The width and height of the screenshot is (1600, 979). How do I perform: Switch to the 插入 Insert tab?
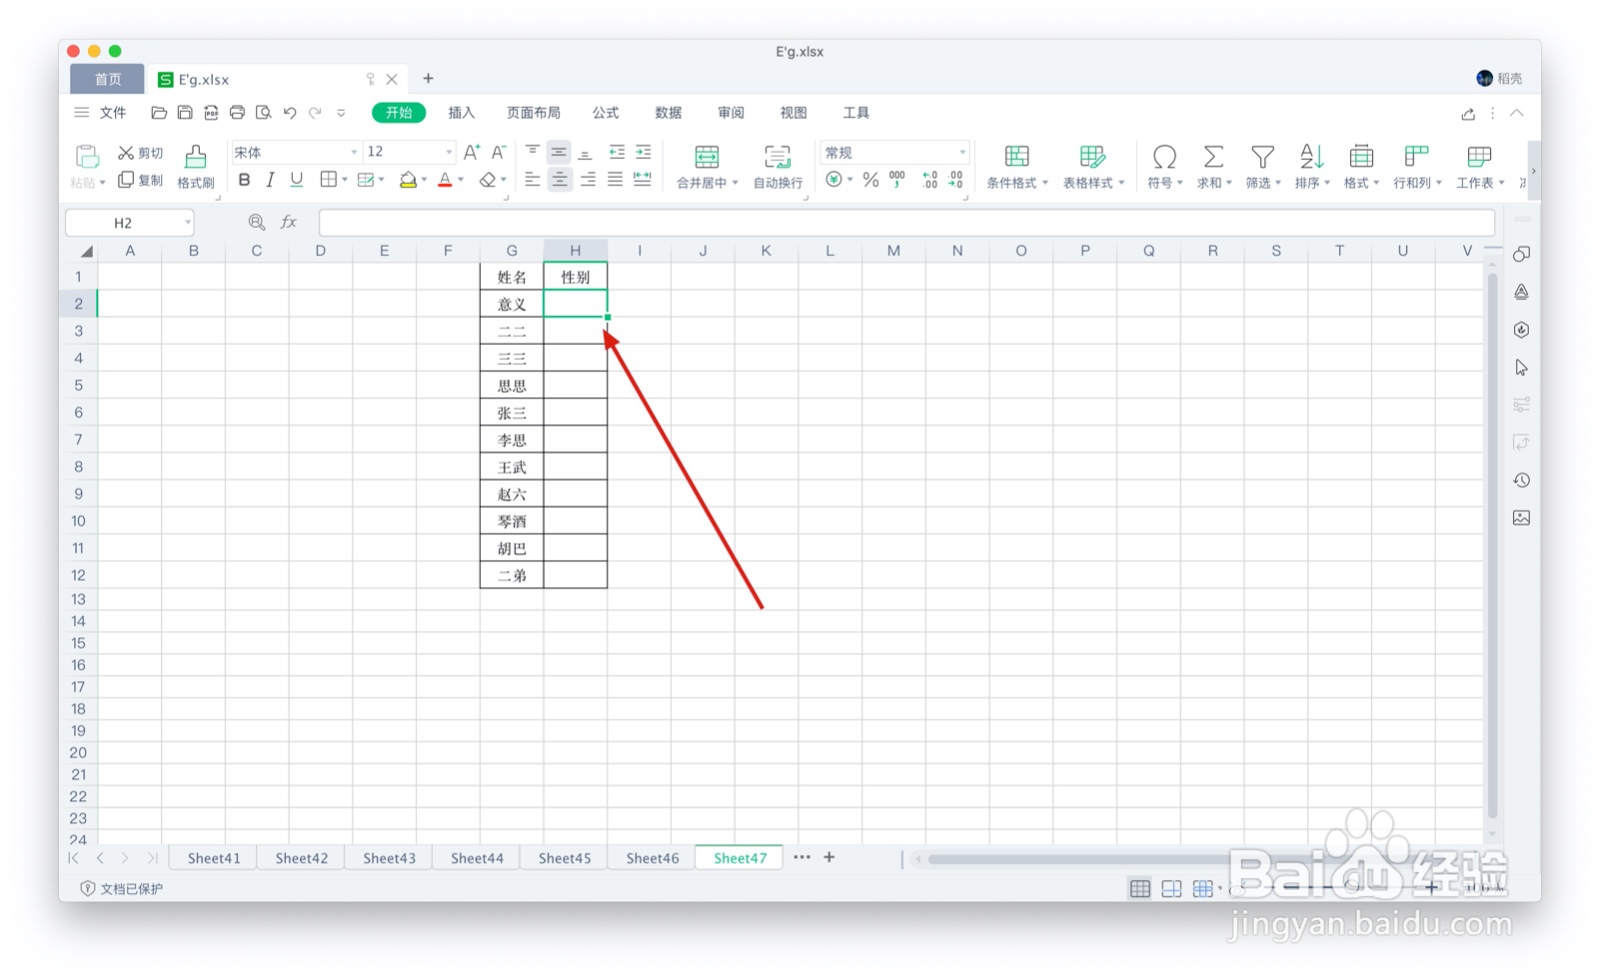(x=461, y=113)
